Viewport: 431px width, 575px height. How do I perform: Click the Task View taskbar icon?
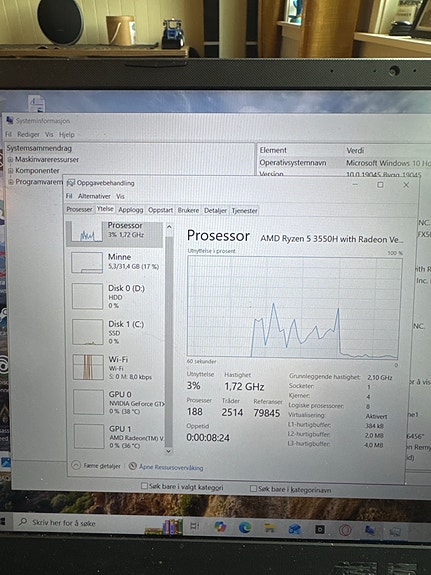[x=195, y=526]
